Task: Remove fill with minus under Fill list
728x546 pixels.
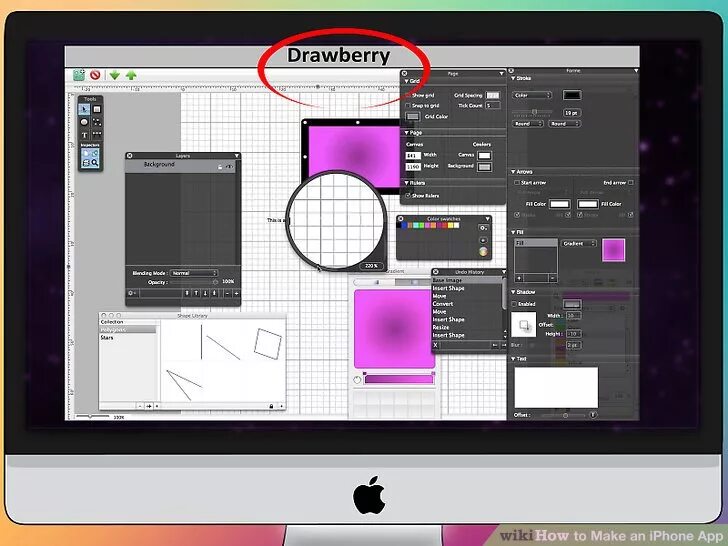Action: [x=552, y=278]
